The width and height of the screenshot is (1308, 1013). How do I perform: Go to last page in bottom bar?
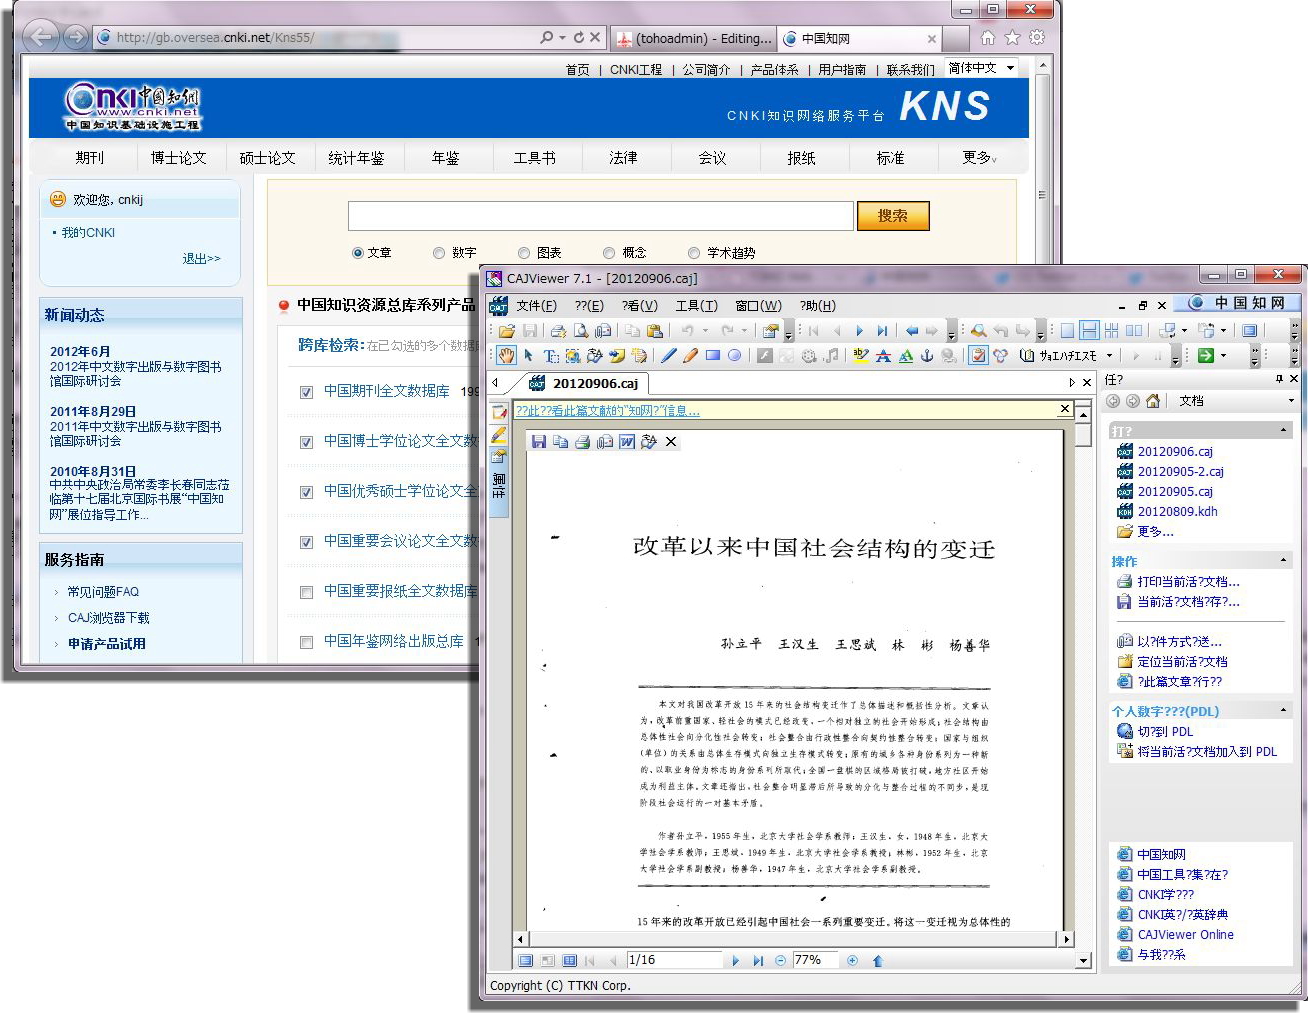click(x=758, y=960)
